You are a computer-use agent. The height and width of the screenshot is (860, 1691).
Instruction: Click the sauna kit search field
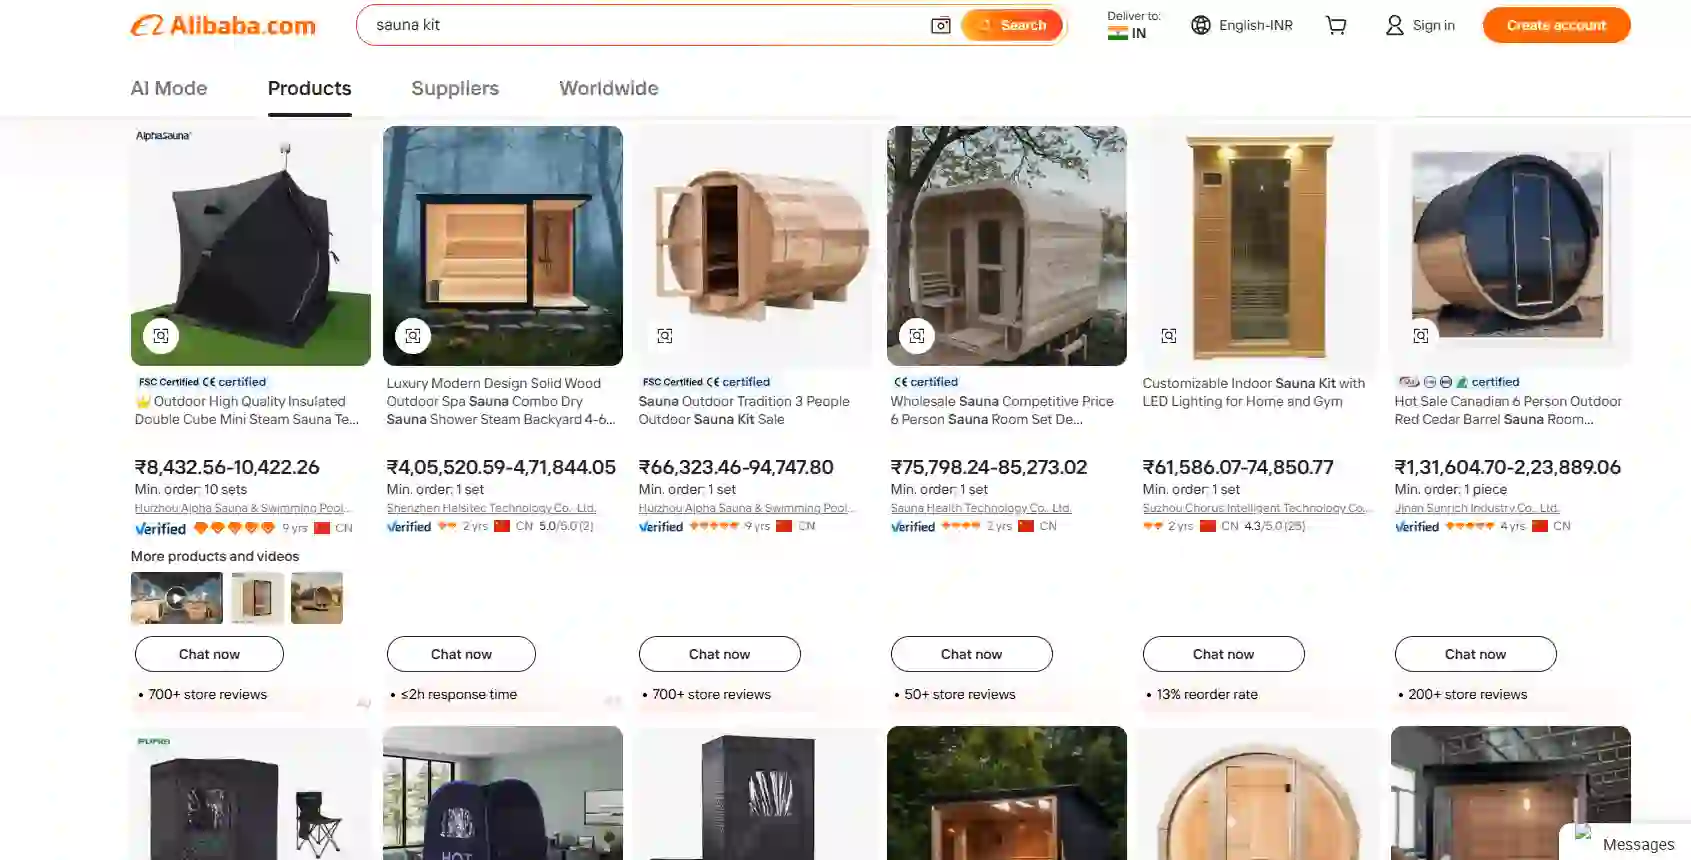[645, 25]
